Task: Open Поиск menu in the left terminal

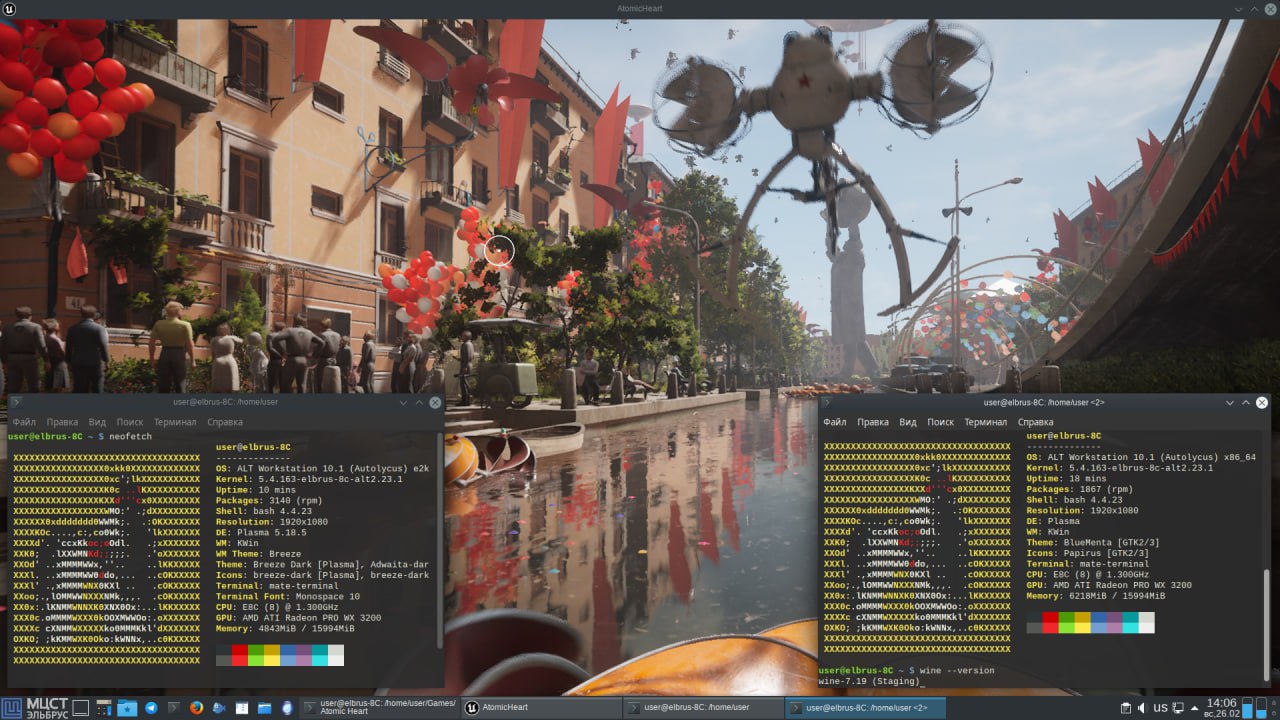Action: pyautogui.click(x=130, y=422)
